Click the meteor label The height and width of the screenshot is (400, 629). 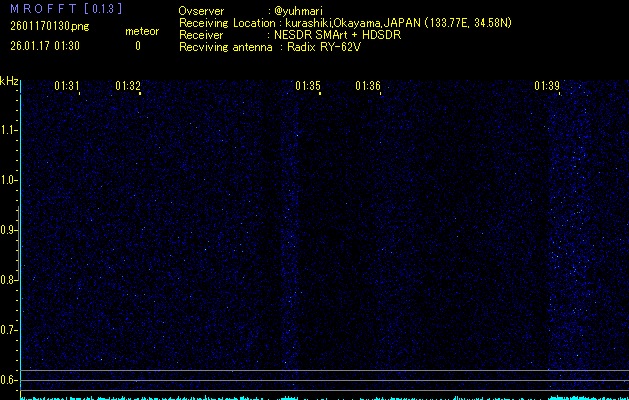[x=142, y=31]
